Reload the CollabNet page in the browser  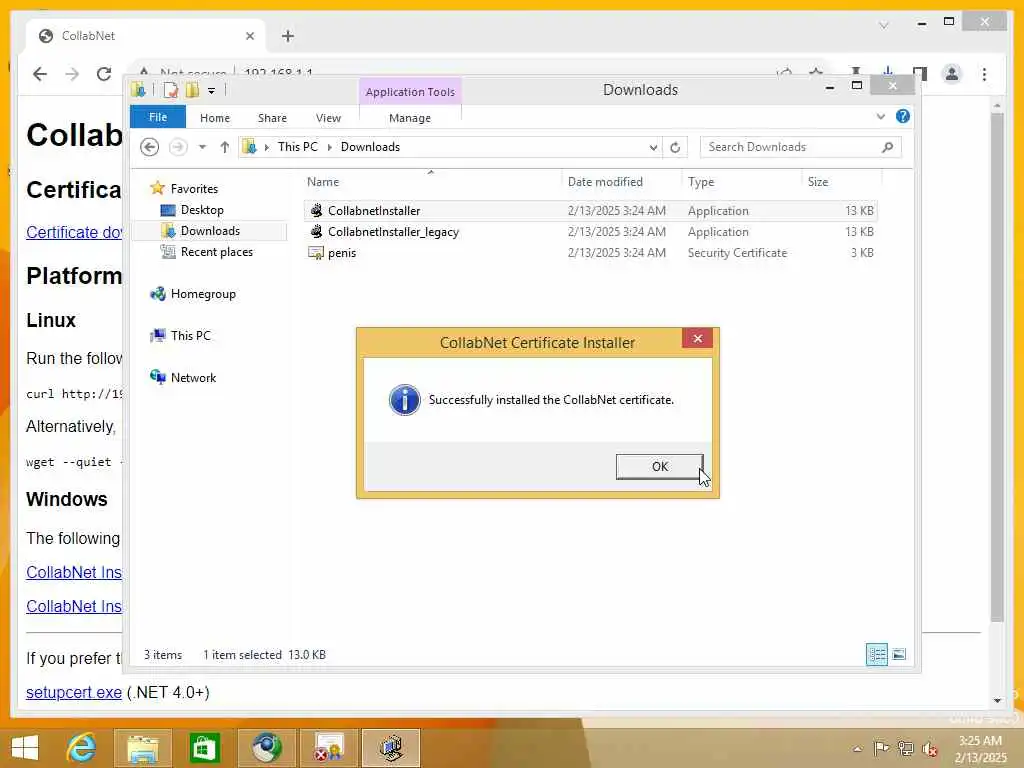click(x=104, y=74)
